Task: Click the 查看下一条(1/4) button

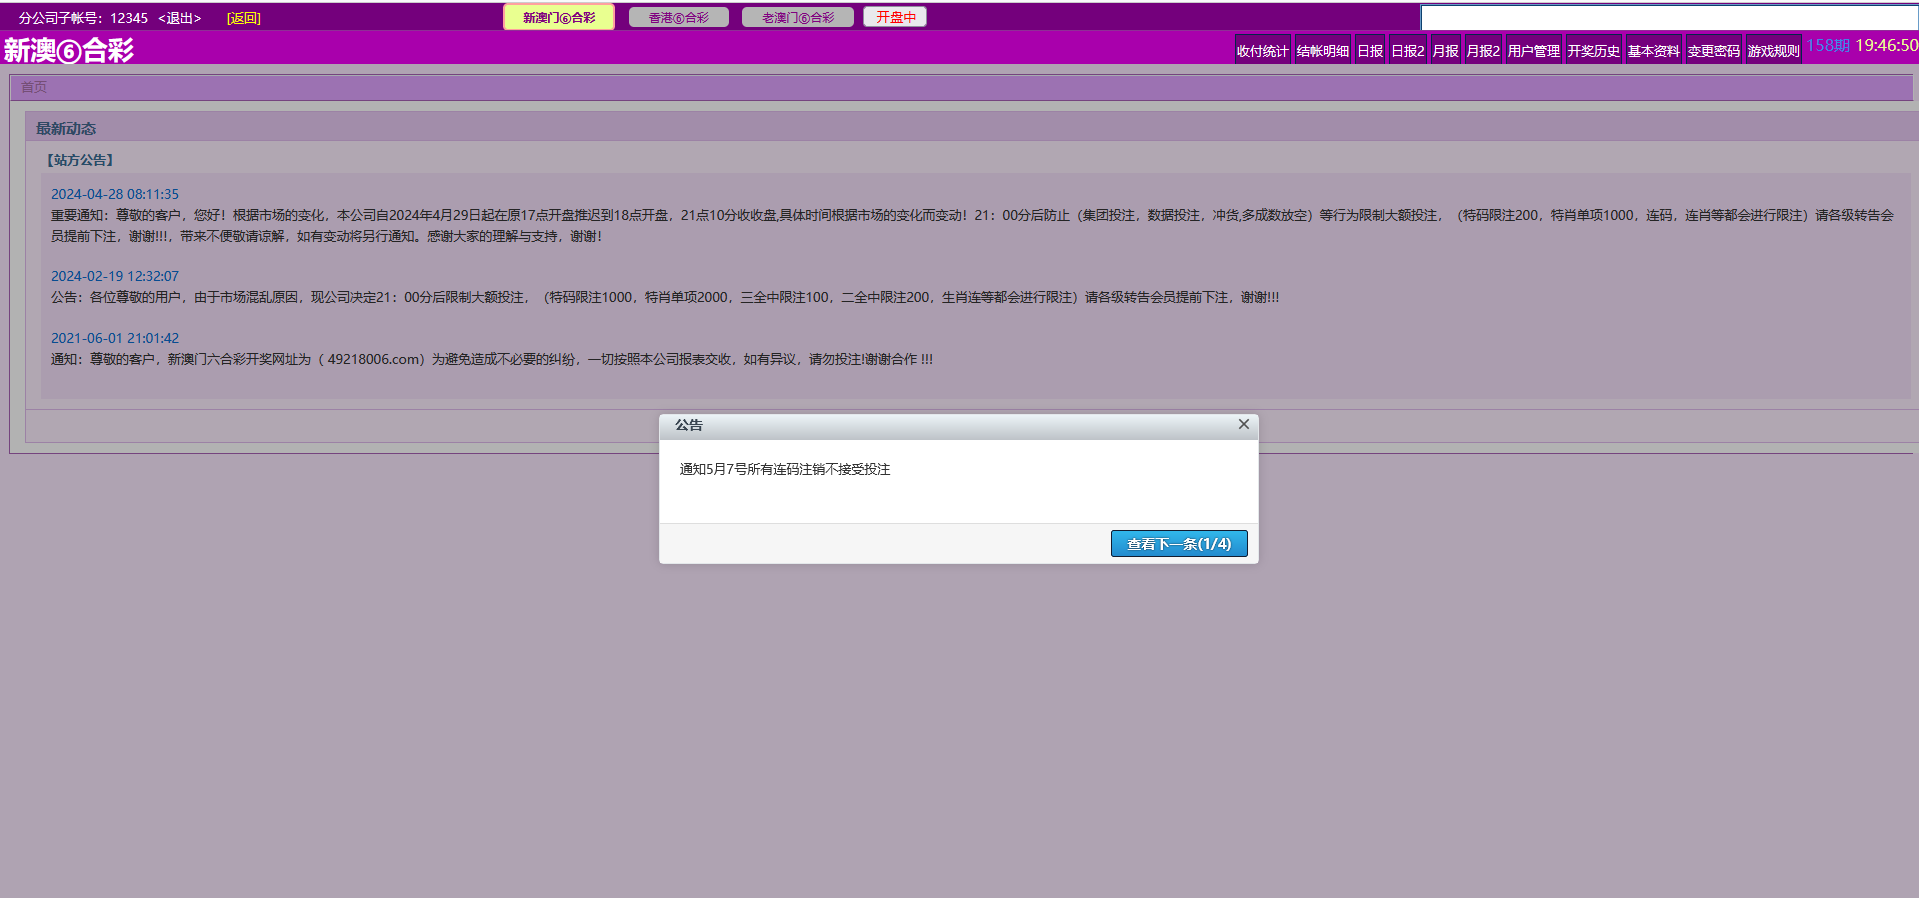Action: click(1178, 543)
